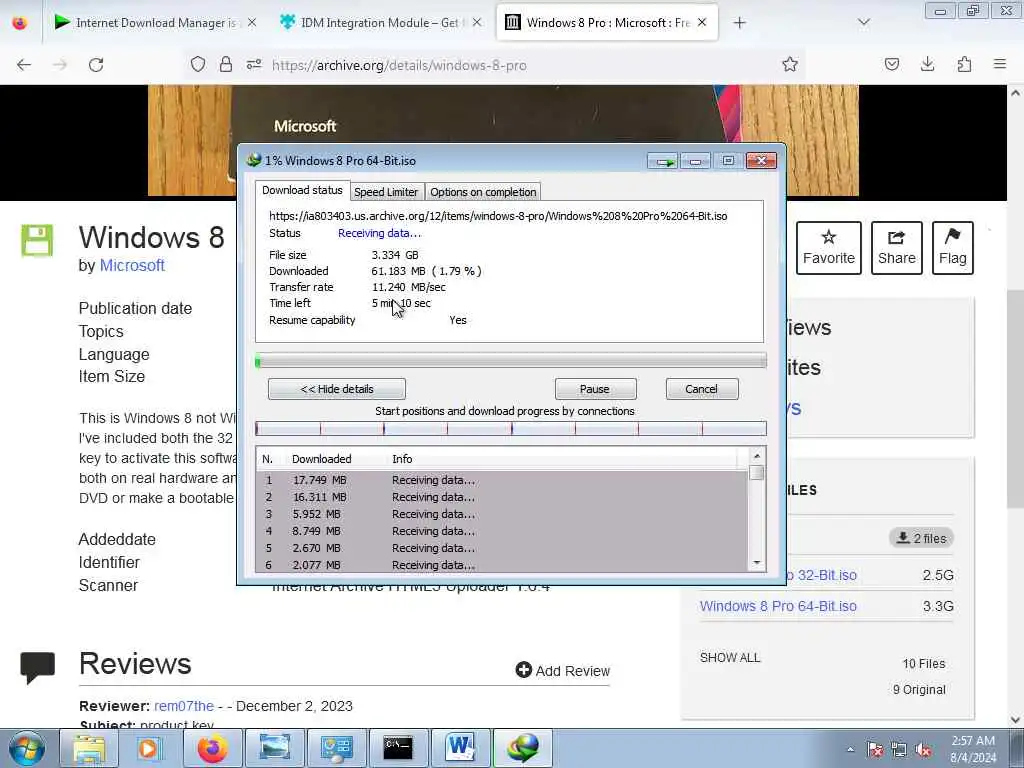The image size is (1024, 768).
Task: Open the command prompt taskbar icon
Action: pos(398,748)
